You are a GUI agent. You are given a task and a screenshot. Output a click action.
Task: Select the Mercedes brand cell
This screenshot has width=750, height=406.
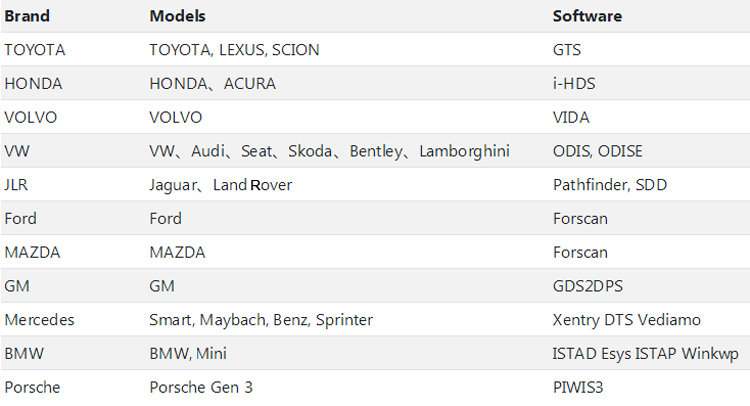[x=39, y=320]
